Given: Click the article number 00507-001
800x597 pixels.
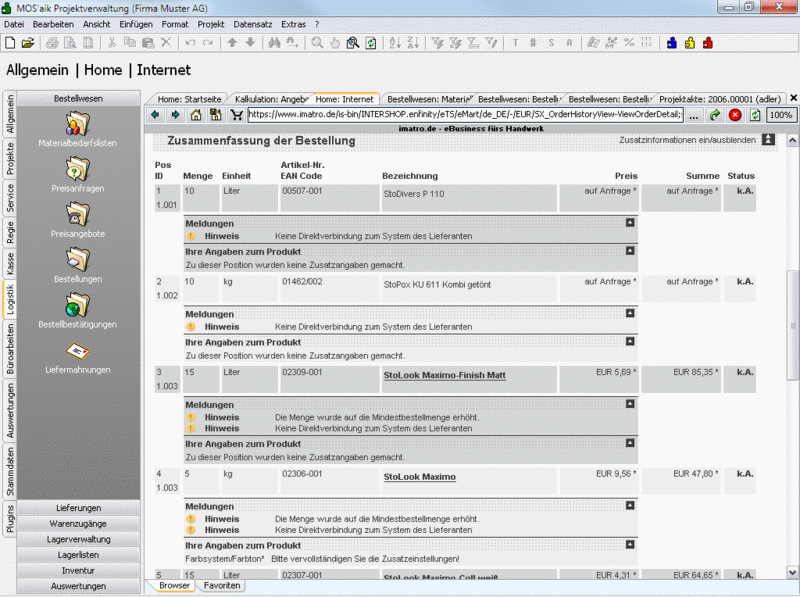Looking at the screenshot, I should pos(302,191).
